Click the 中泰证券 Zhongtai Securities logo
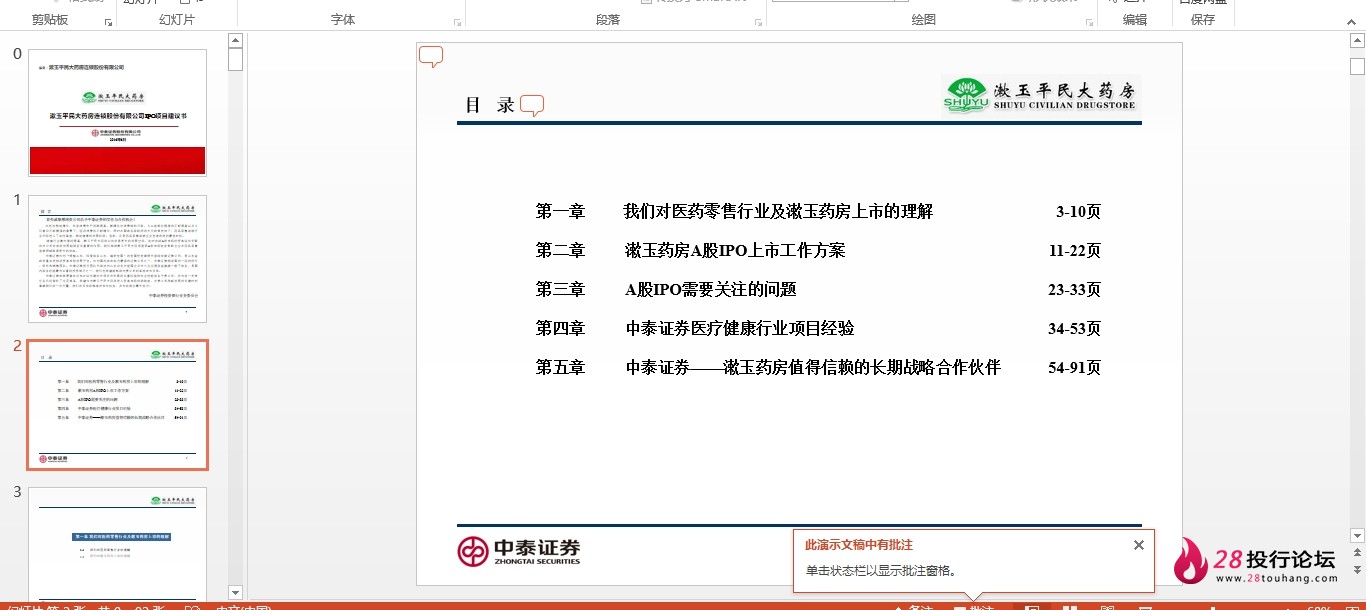The width and height of the screenshot is (1366, 610). click(x=519, y=551)
